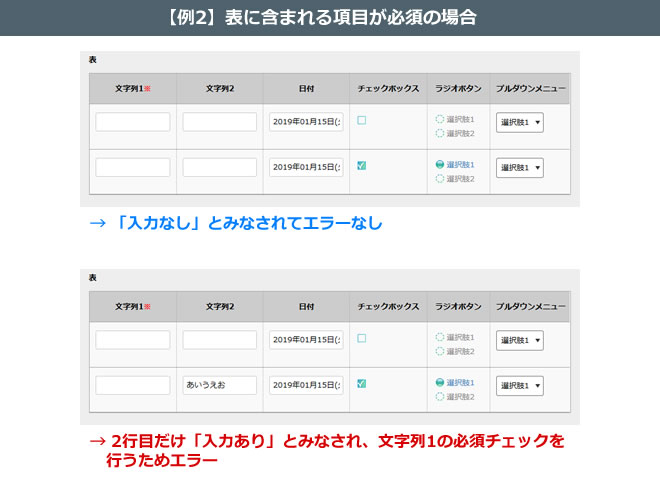
Task: Check the unchecked checkbox in upper table's first row
Action: (361, 120)
